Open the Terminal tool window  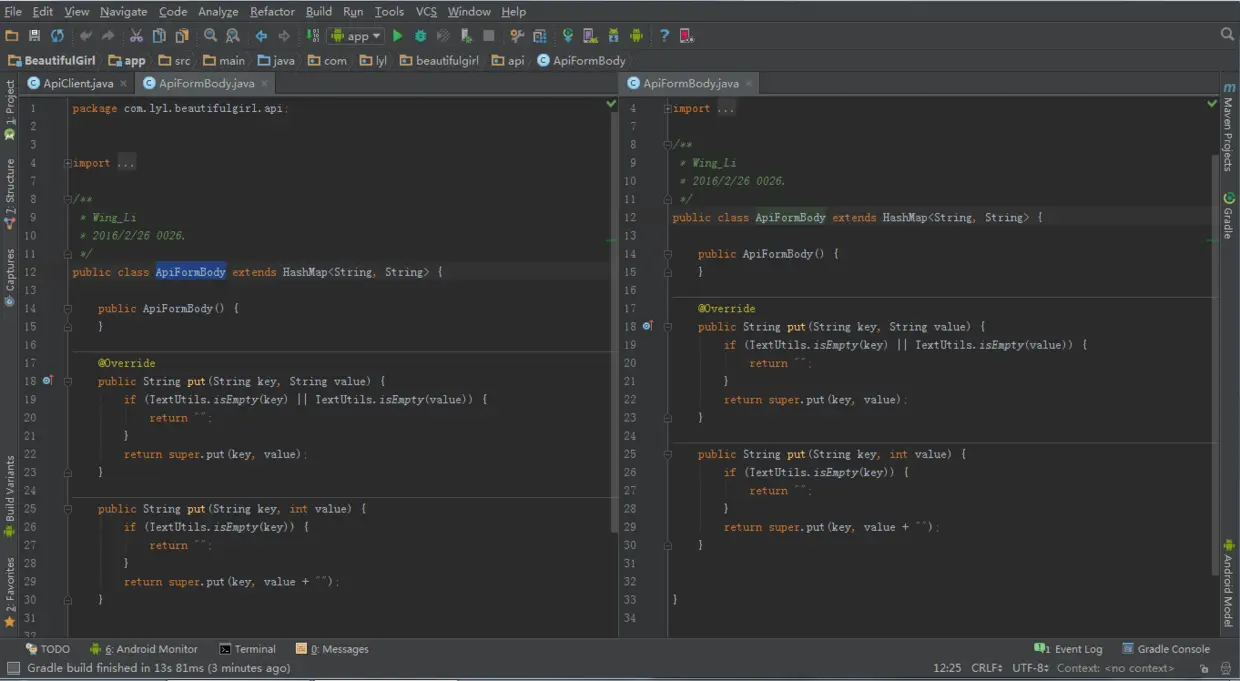(248, 649)
